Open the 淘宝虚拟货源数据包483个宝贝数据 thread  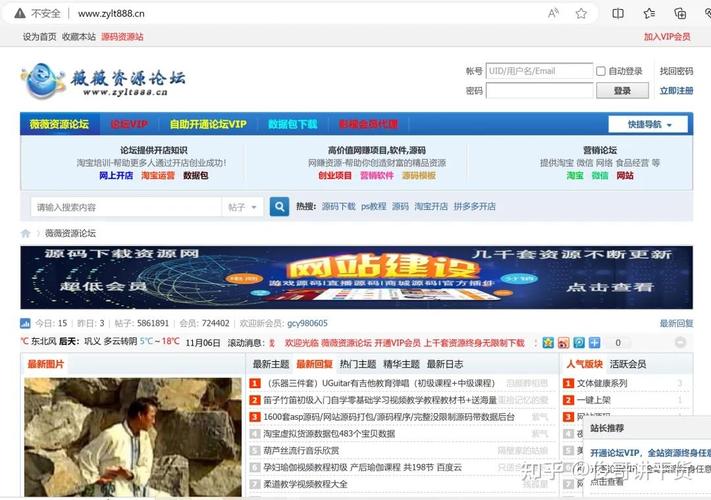329,434
